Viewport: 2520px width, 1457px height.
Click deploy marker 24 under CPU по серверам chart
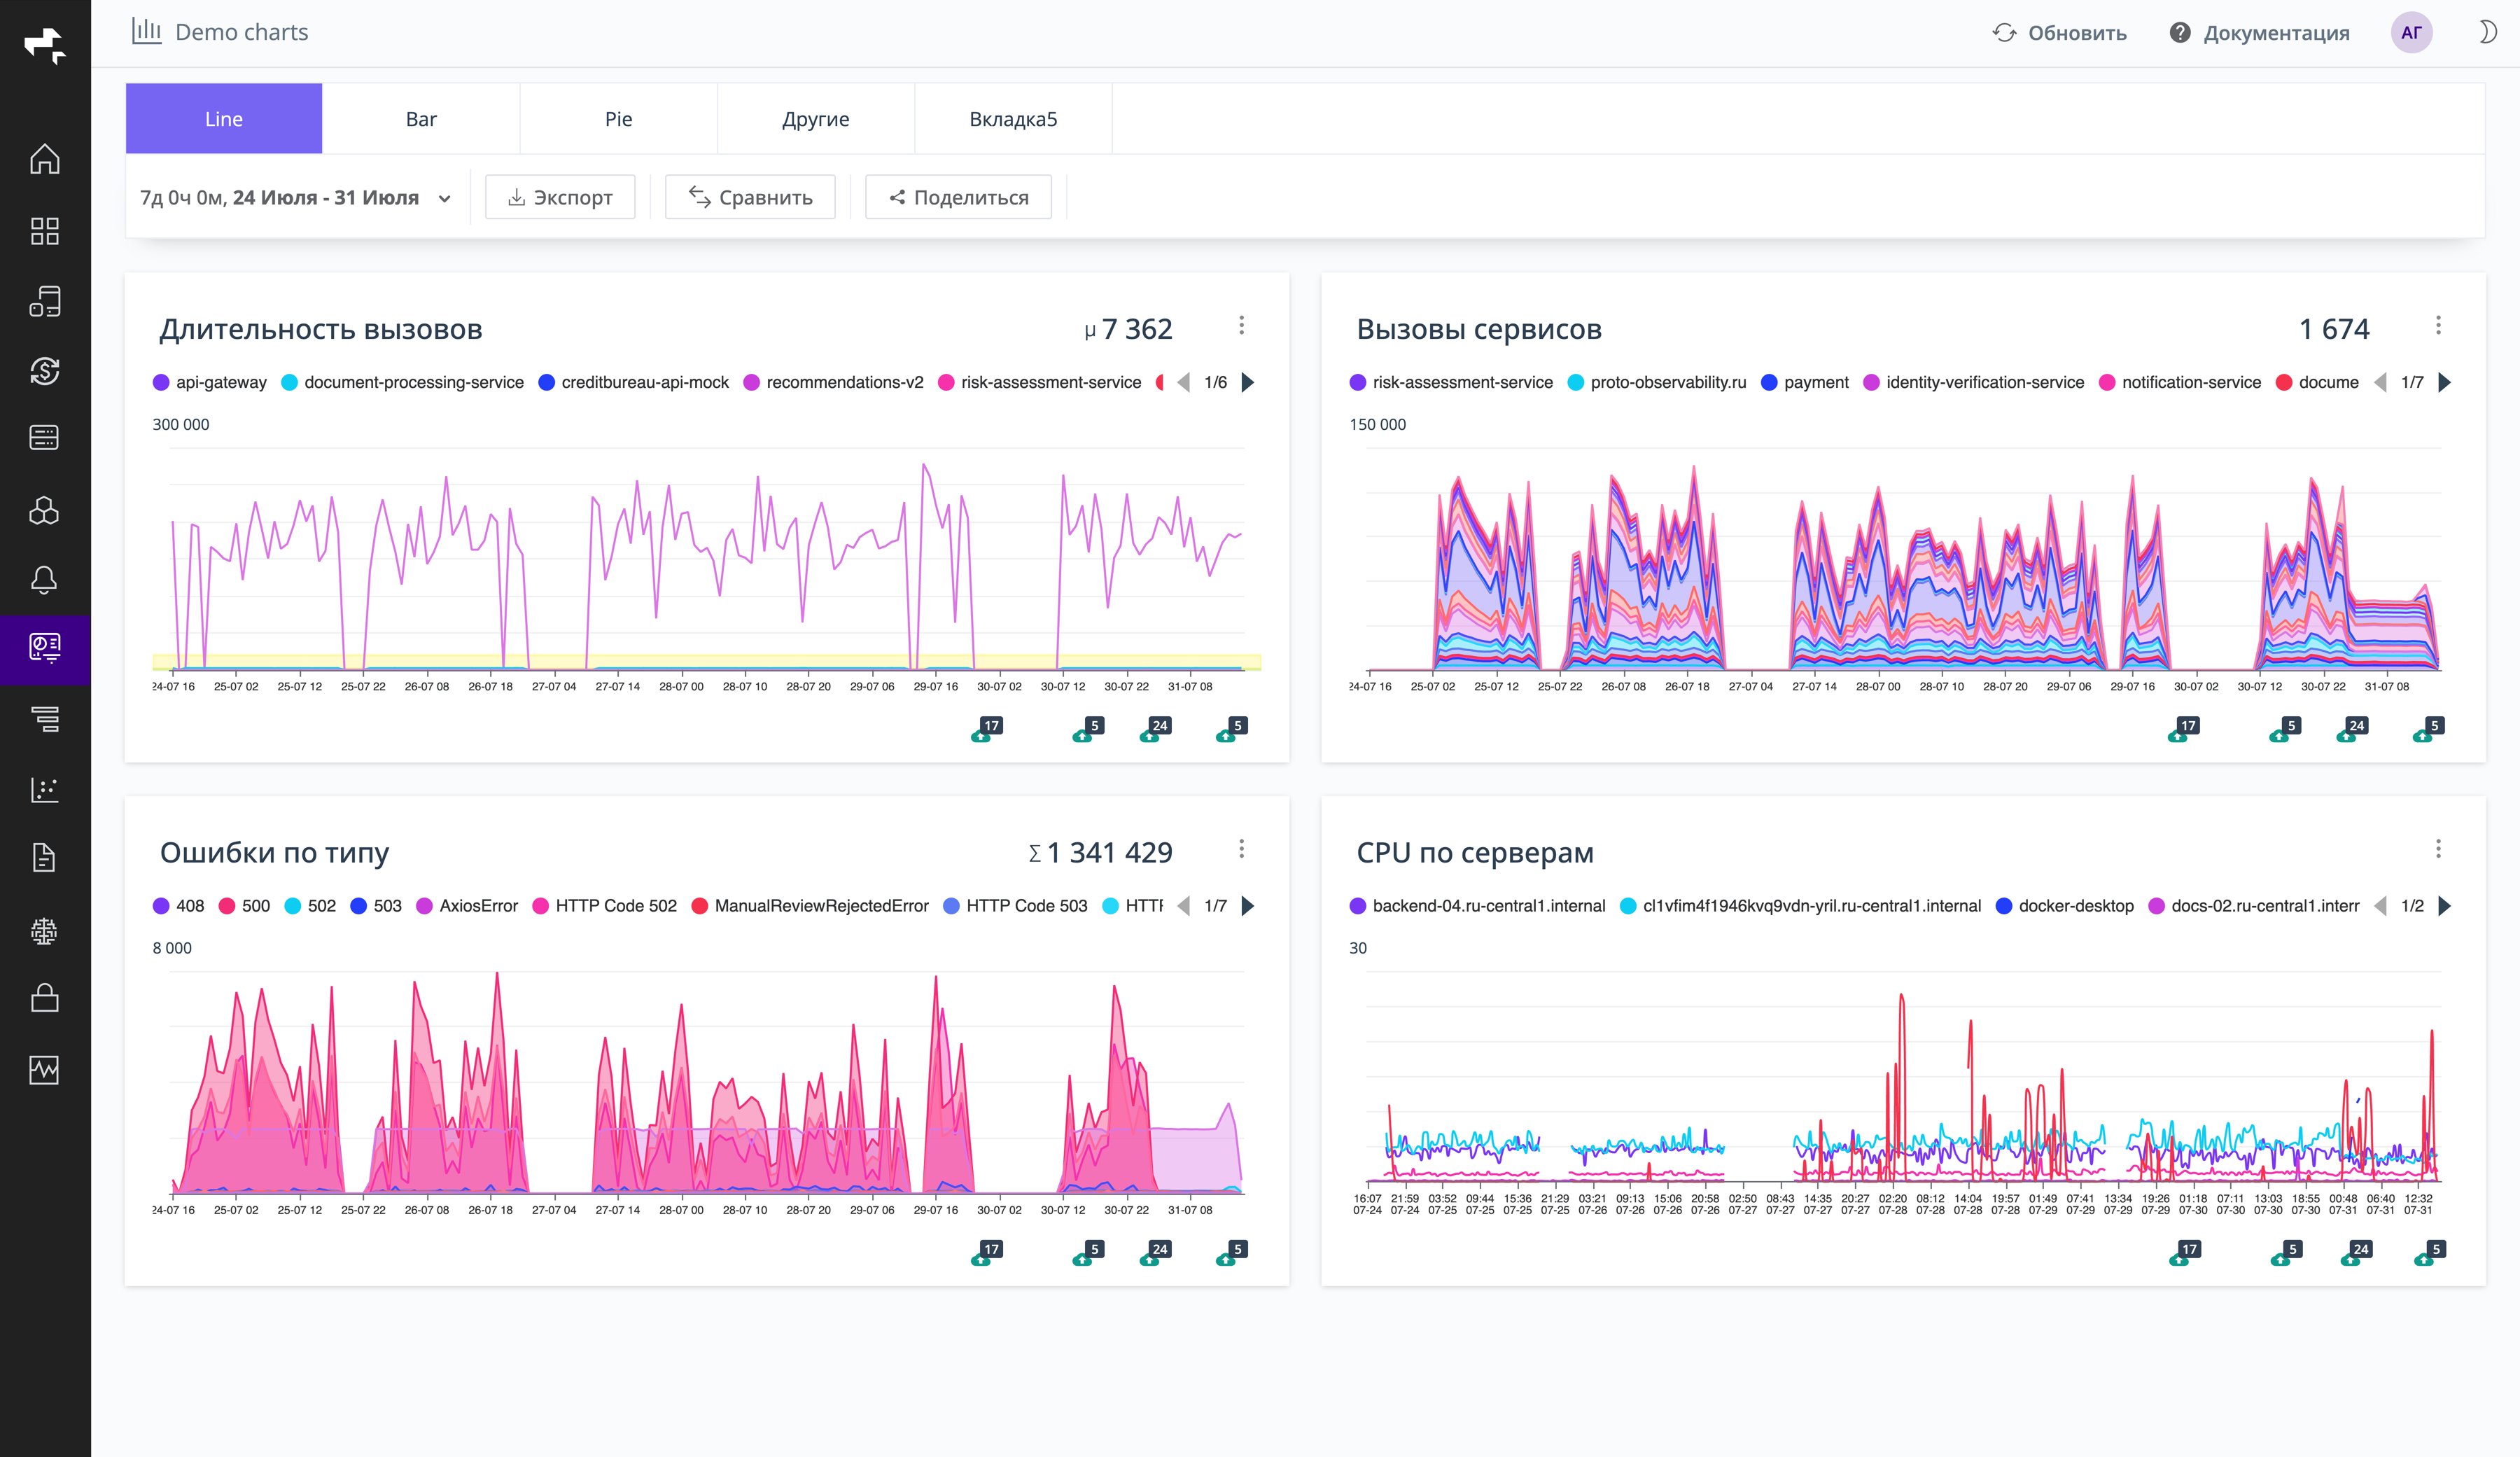(2356, 1253)
